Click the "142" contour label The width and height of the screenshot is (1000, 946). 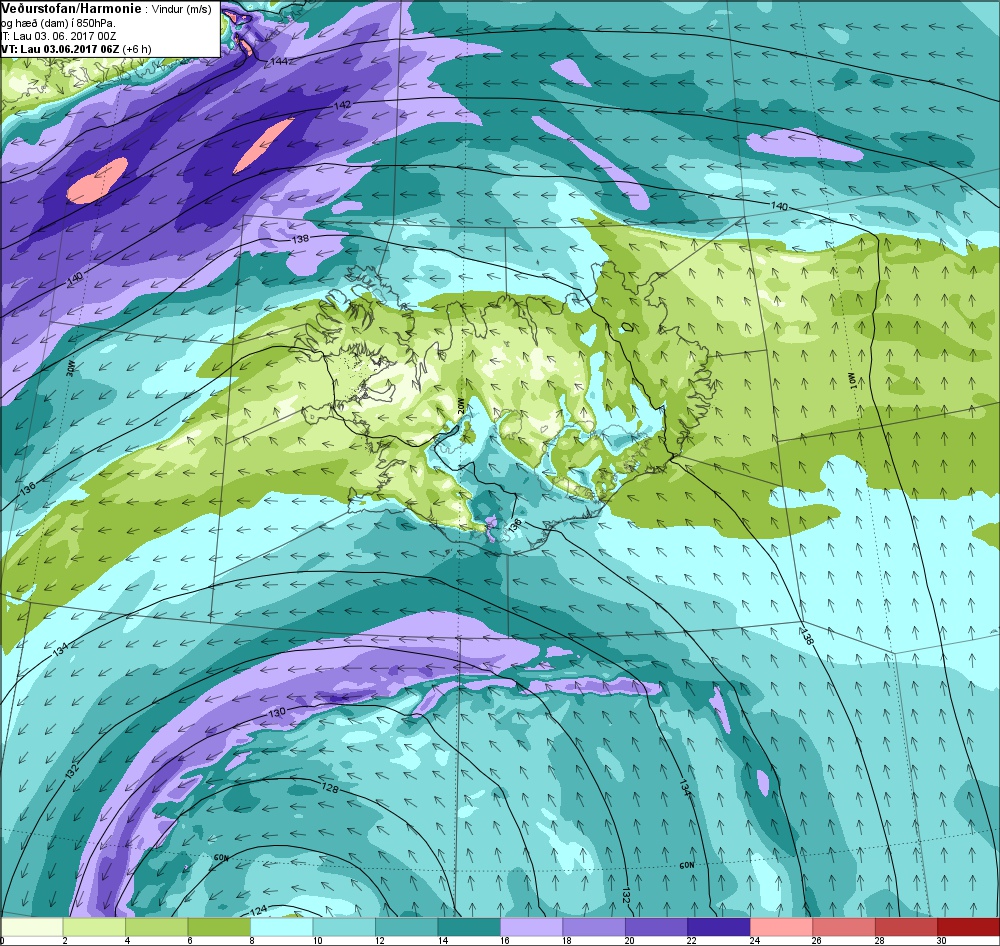342,105
